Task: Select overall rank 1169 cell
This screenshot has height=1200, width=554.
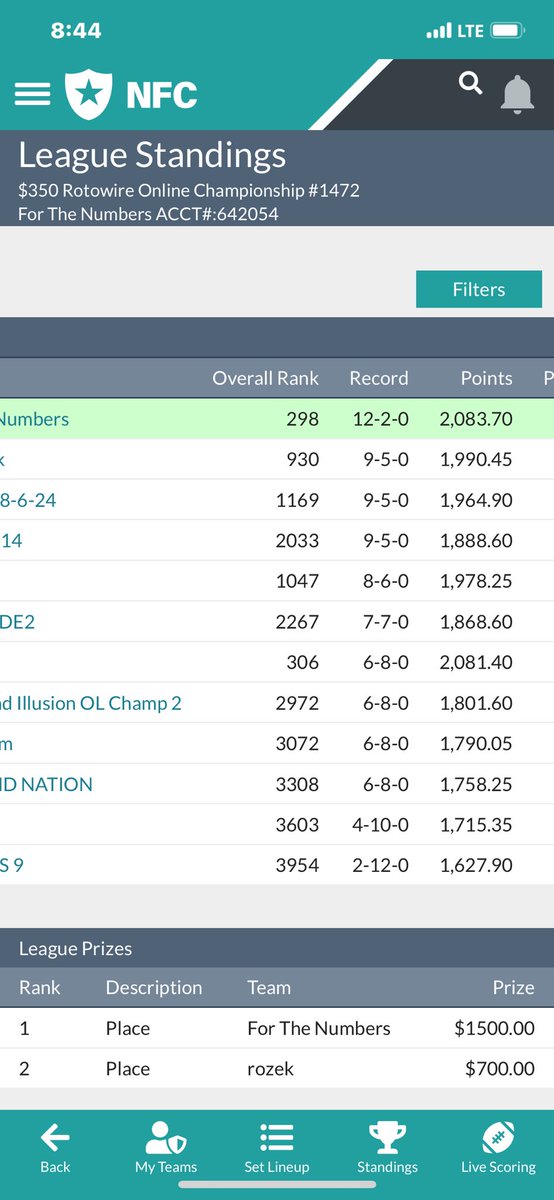Action: 297,500
